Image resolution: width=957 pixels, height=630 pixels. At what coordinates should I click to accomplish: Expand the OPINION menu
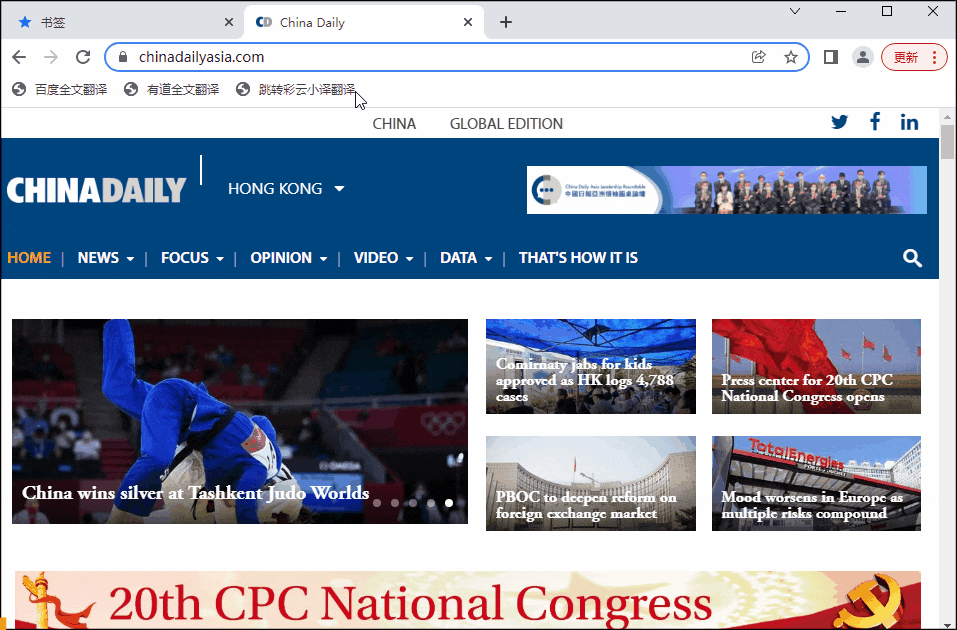click(x=289, y=258)
